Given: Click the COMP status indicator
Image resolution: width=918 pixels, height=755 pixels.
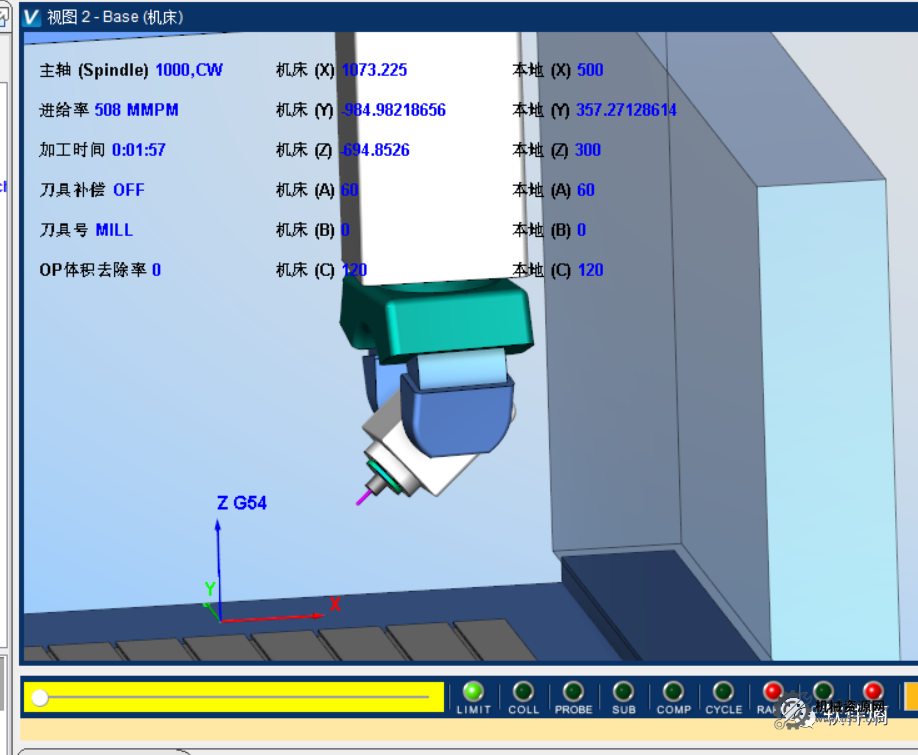Looking at the screenshot, I should click(673, 691).
